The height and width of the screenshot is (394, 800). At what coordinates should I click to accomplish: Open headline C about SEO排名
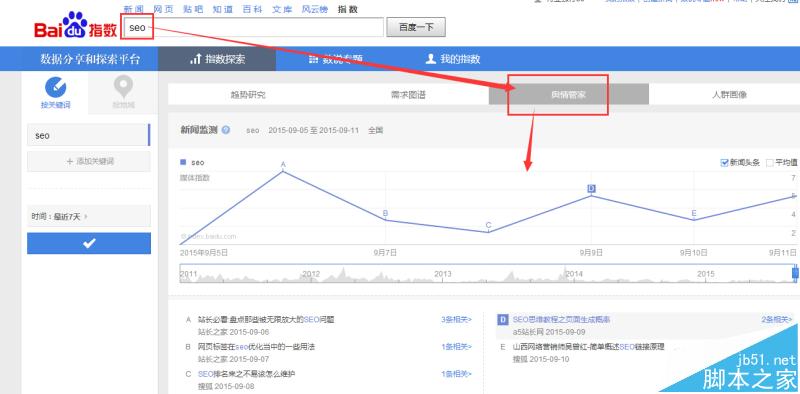[247, 374]
